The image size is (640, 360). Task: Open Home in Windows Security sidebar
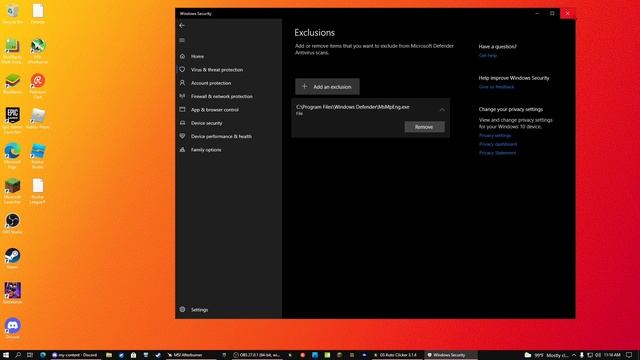tap(198, 56)
